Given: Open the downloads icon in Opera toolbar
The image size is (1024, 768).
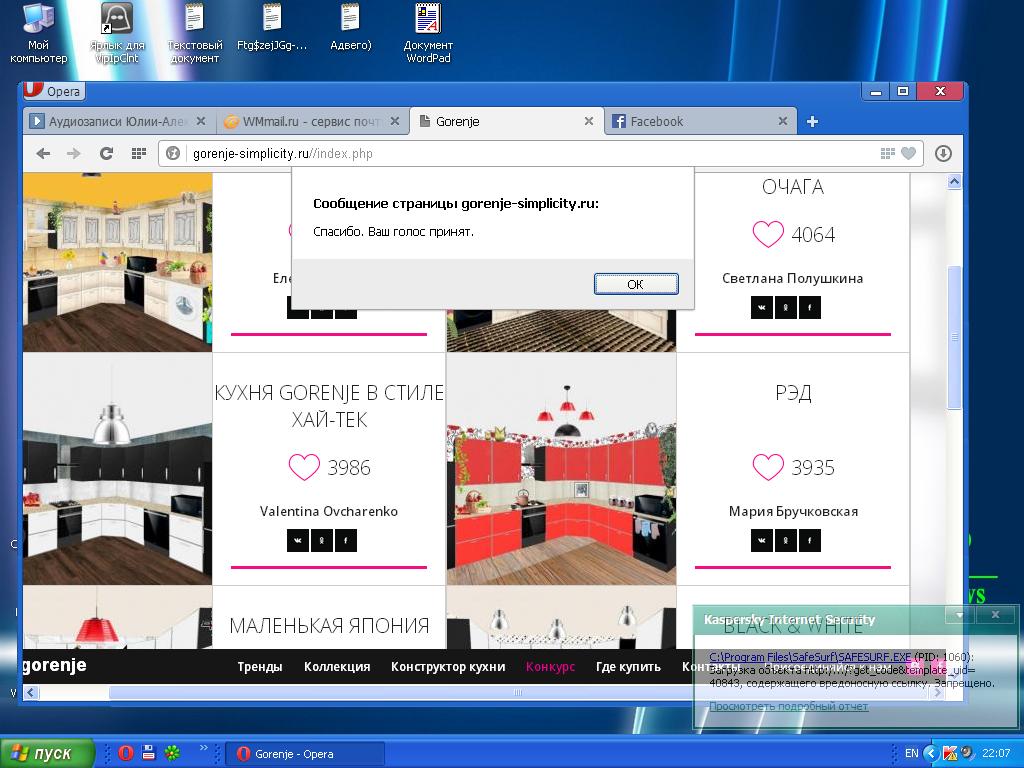Looking at the screenshot, I should 943,153.
